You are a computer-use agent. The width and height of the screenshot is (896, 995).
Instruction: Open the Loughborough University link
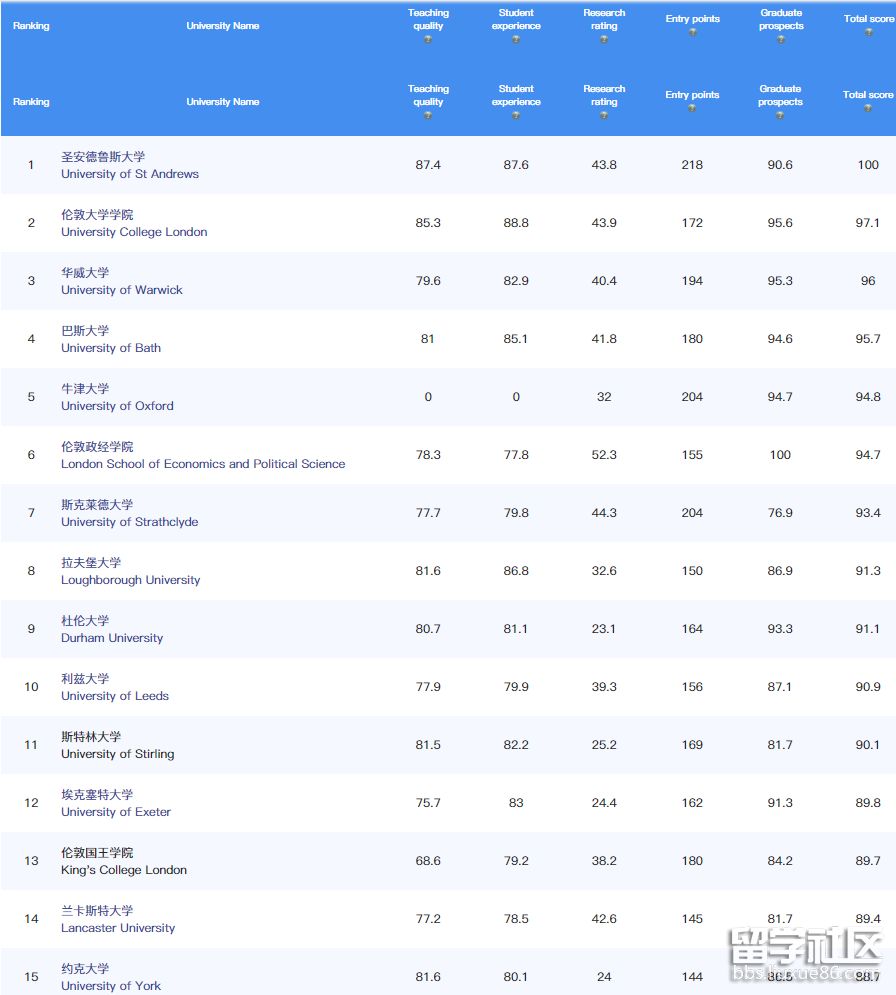tap(130, 580)
